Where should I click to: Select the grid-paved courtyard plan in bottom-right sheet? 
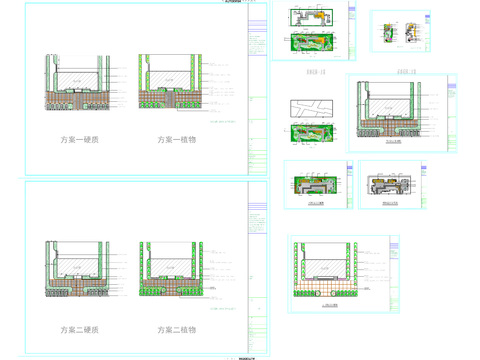point(326,270)
